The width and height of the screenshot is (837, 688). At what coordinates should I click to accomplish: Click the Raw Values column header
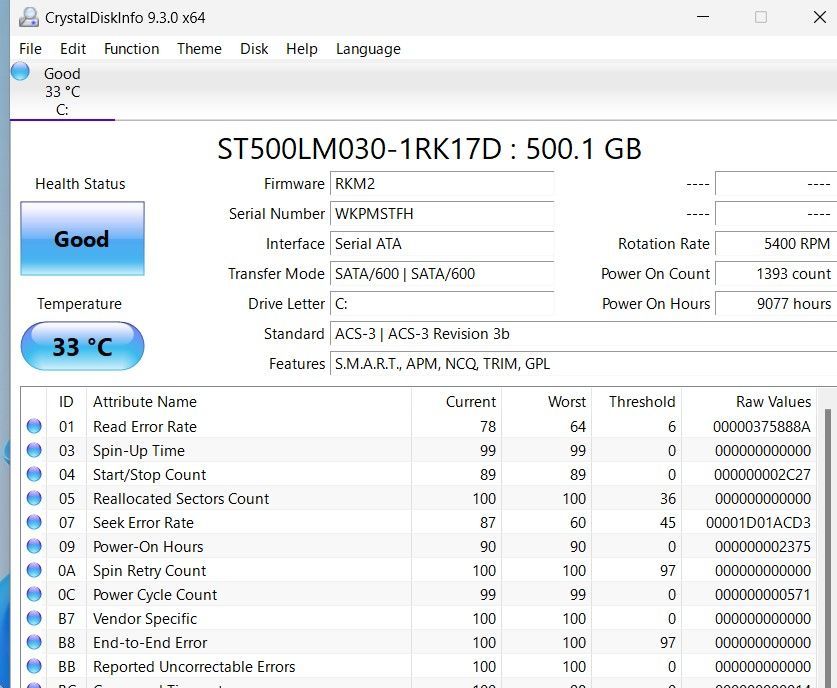[x=749, y=401]
